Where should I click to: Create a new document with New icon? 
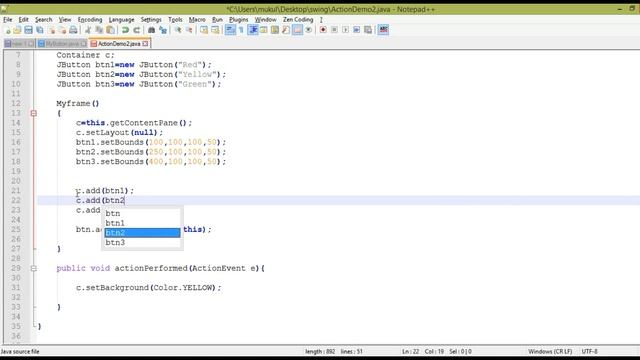pos(7,30)
